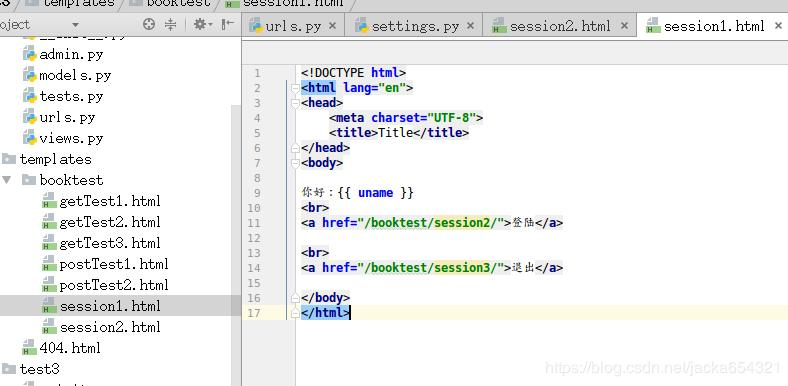The height and width of the screenshot is (386, 788).
Task: Open getTest2.html in the tree
Action: (110, 223)
